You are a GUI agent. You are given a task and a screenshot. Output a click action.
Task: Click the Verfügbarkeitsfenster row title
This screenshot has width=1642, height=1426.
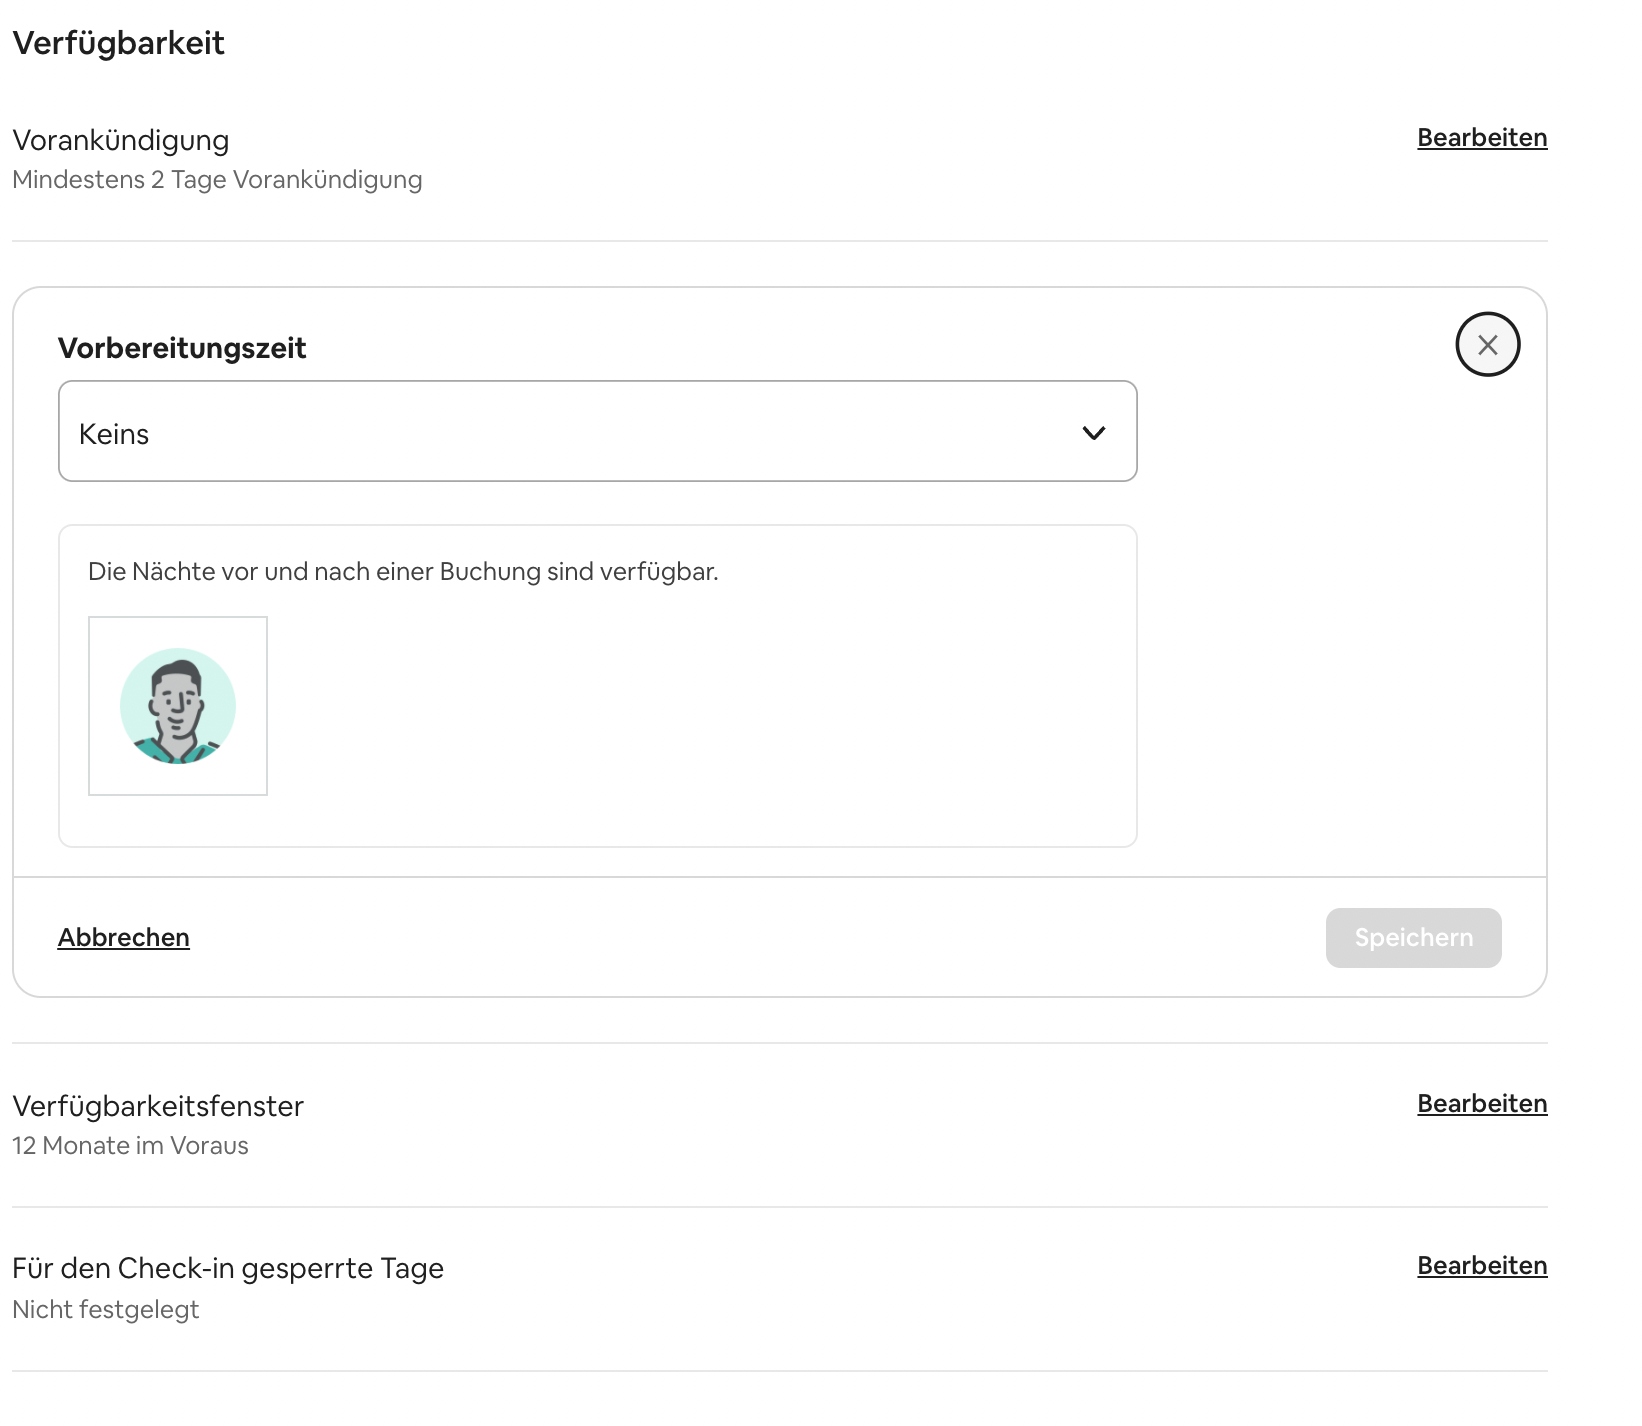[x=158, y=1106]
